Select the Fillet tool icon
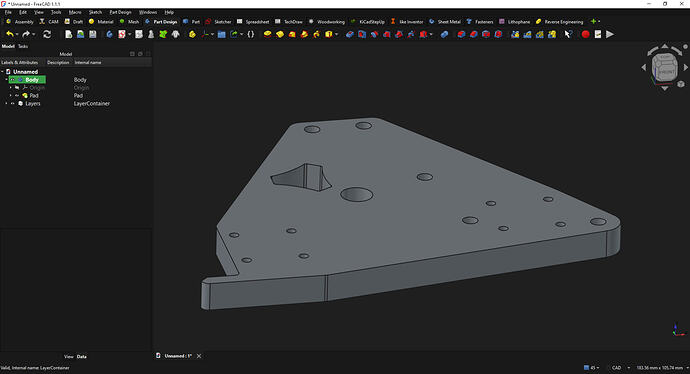The height and width of the screenshot is (374, 690). (461, 34)
